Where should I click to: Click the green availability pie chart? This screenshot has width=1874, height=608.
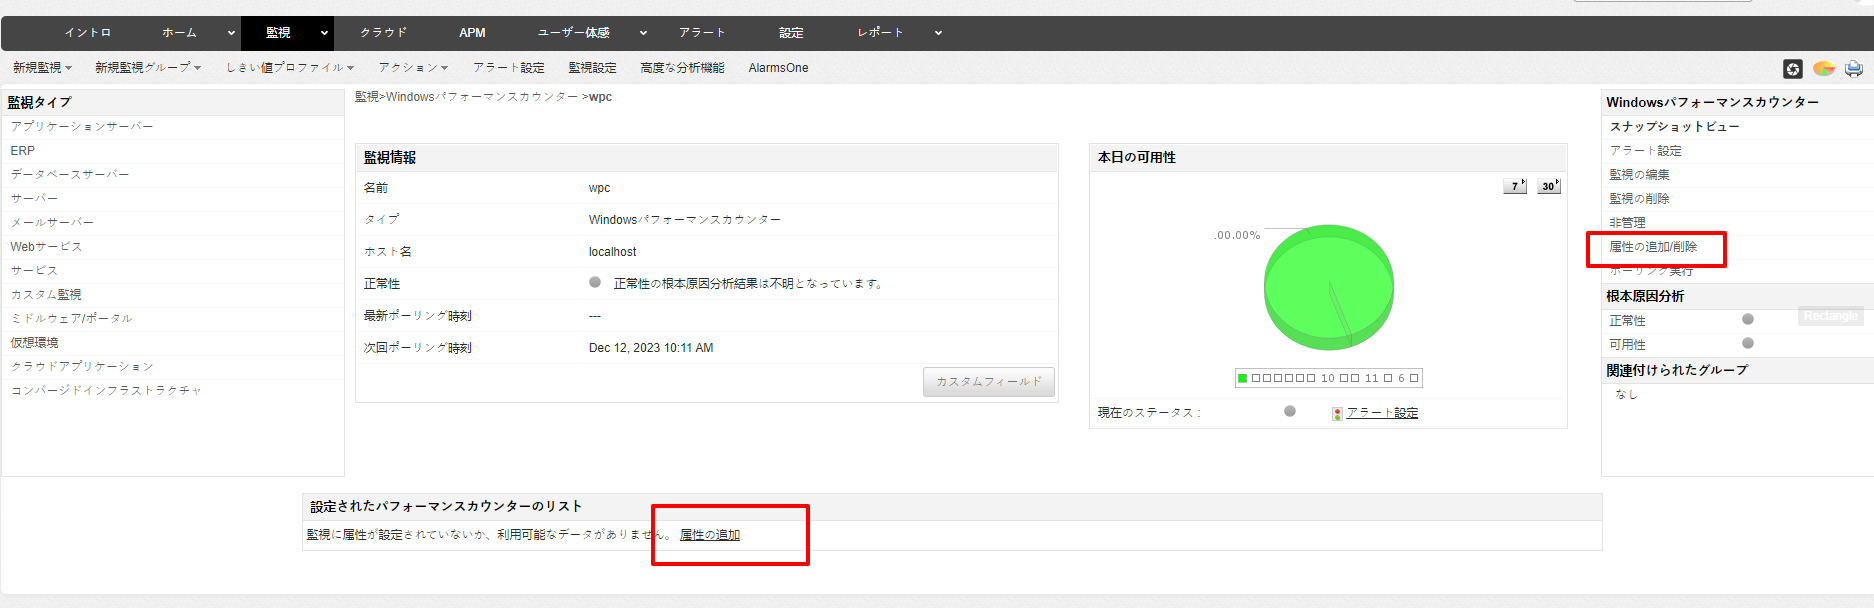tap(1328, 287)
